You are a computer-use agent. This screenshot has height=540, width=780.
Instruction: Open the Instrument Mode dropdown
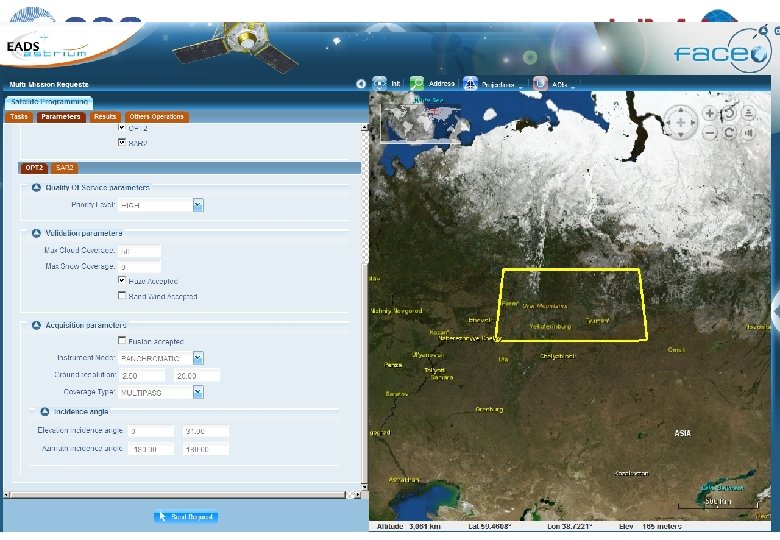click(x=198, y=358)
